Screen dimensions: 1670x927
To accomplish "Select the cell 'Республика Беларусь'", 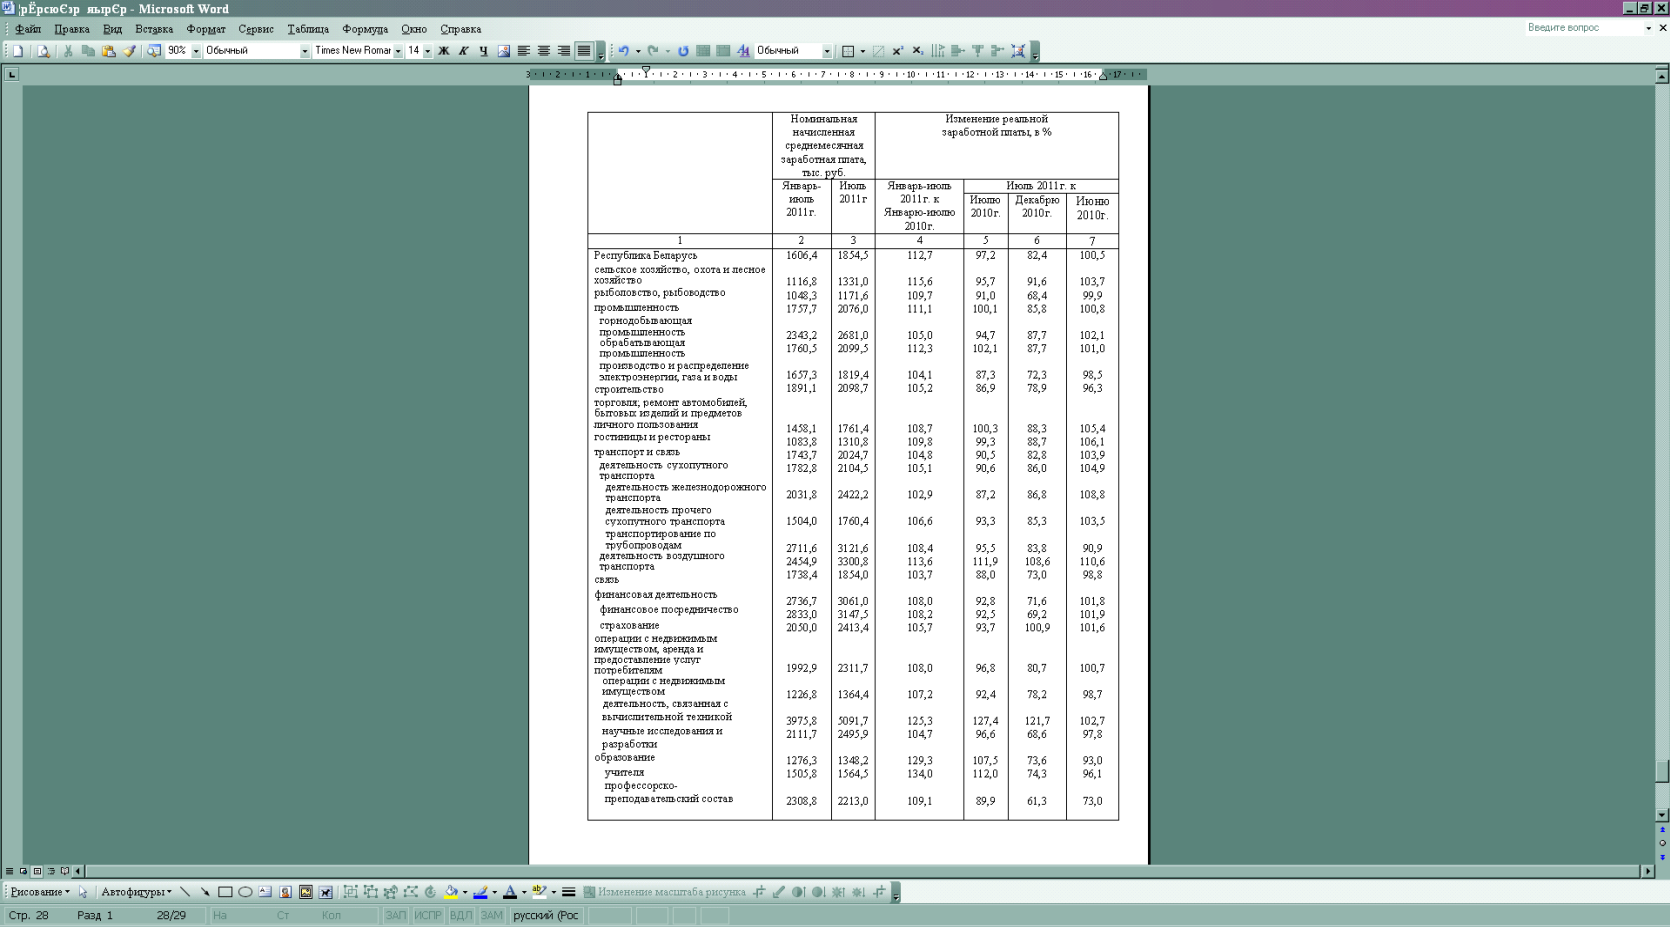I will (645, 256).
